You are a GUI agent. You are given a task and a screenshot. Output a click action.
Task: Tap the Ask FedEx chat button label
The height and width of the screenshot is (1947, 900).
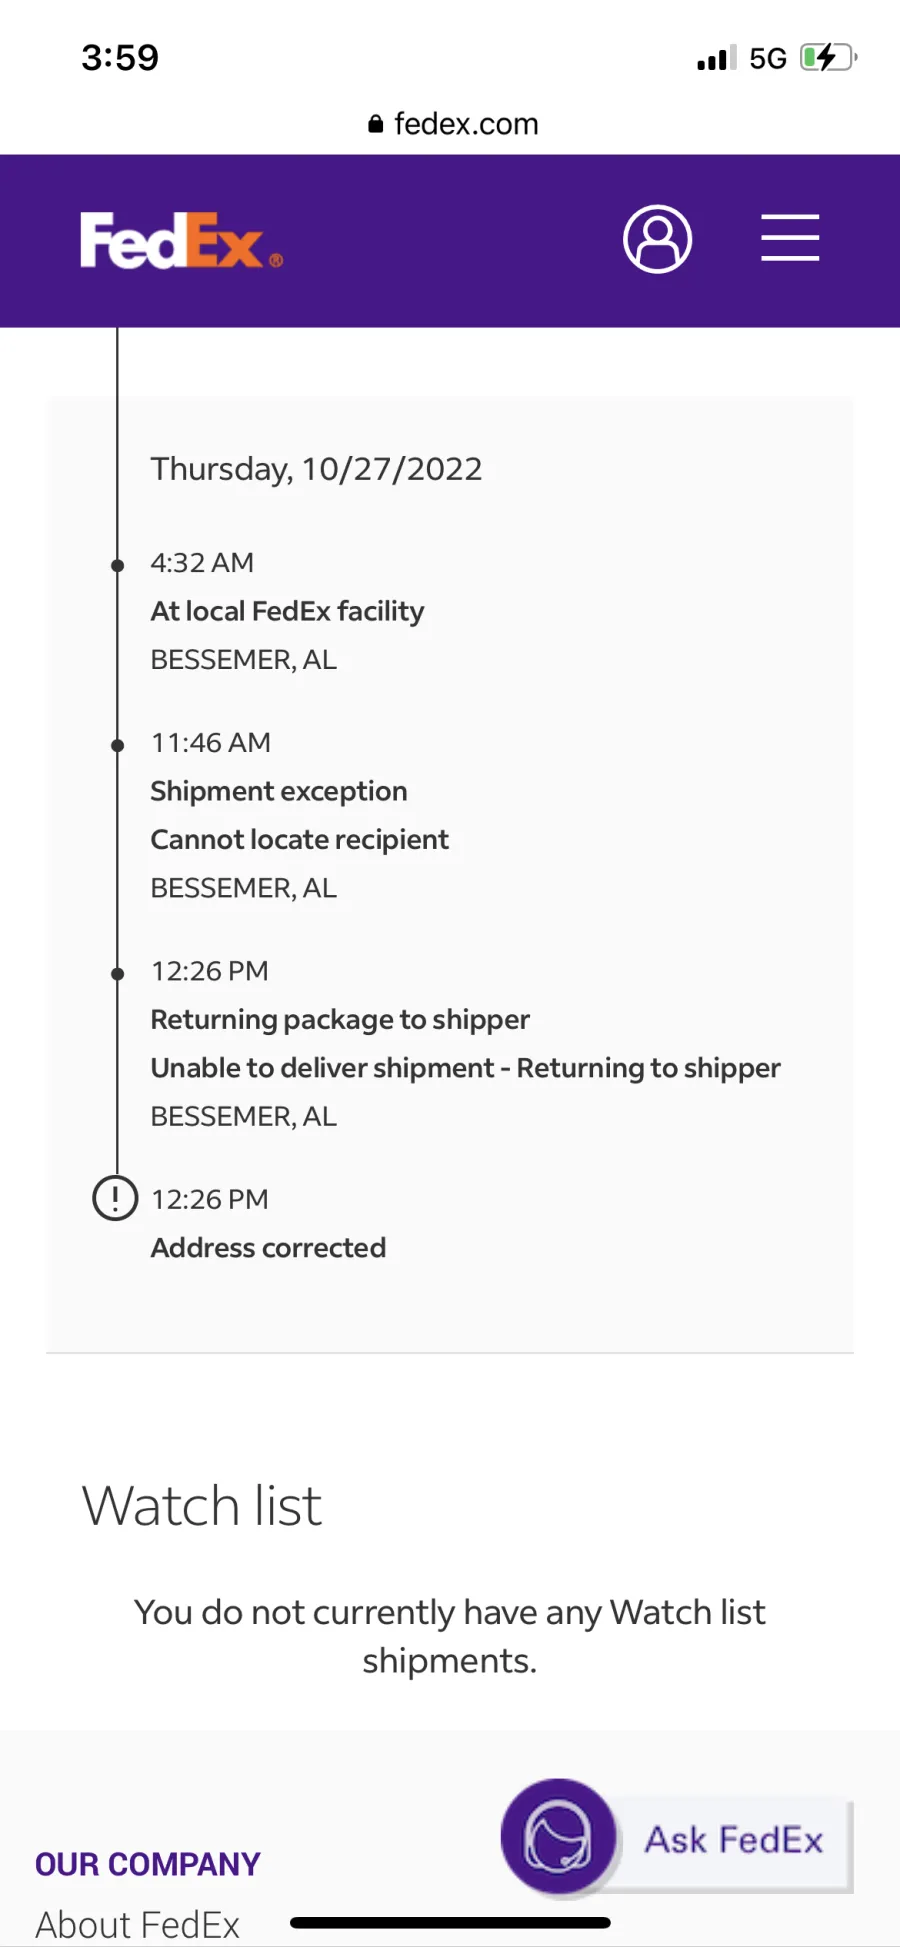coord(734,1840)
